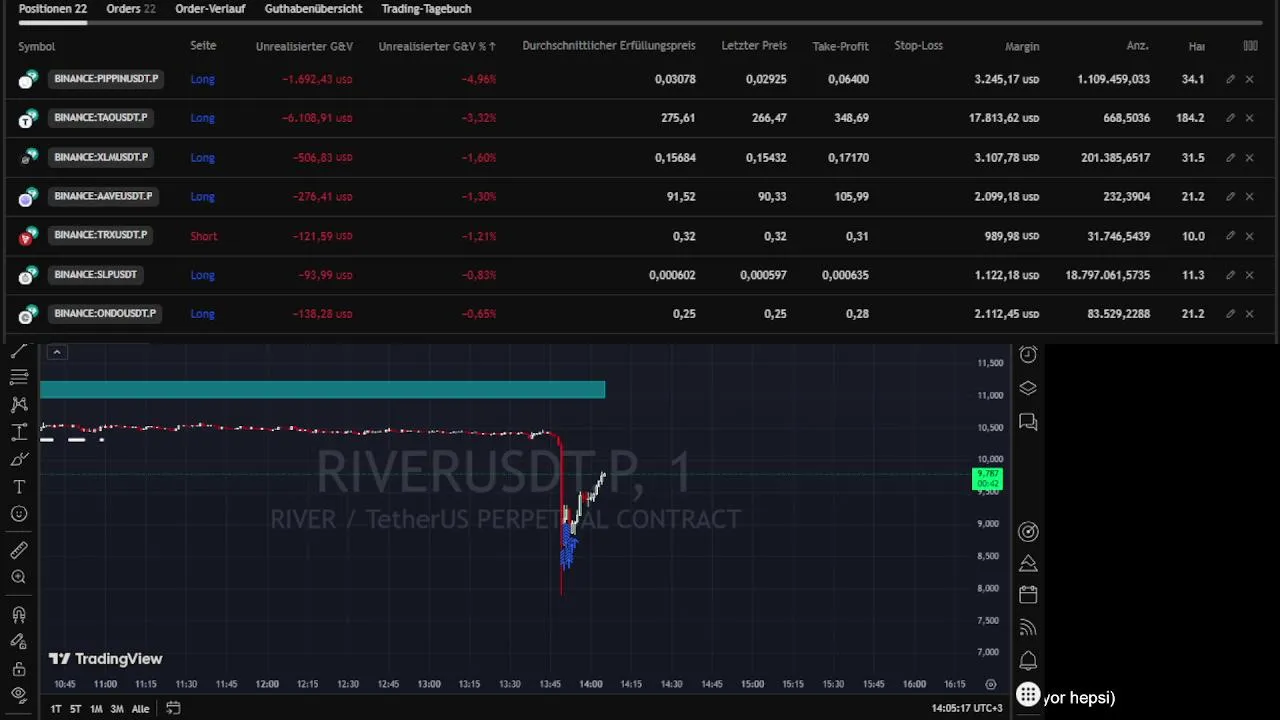Open the news feed icon

pos(1028,628)
